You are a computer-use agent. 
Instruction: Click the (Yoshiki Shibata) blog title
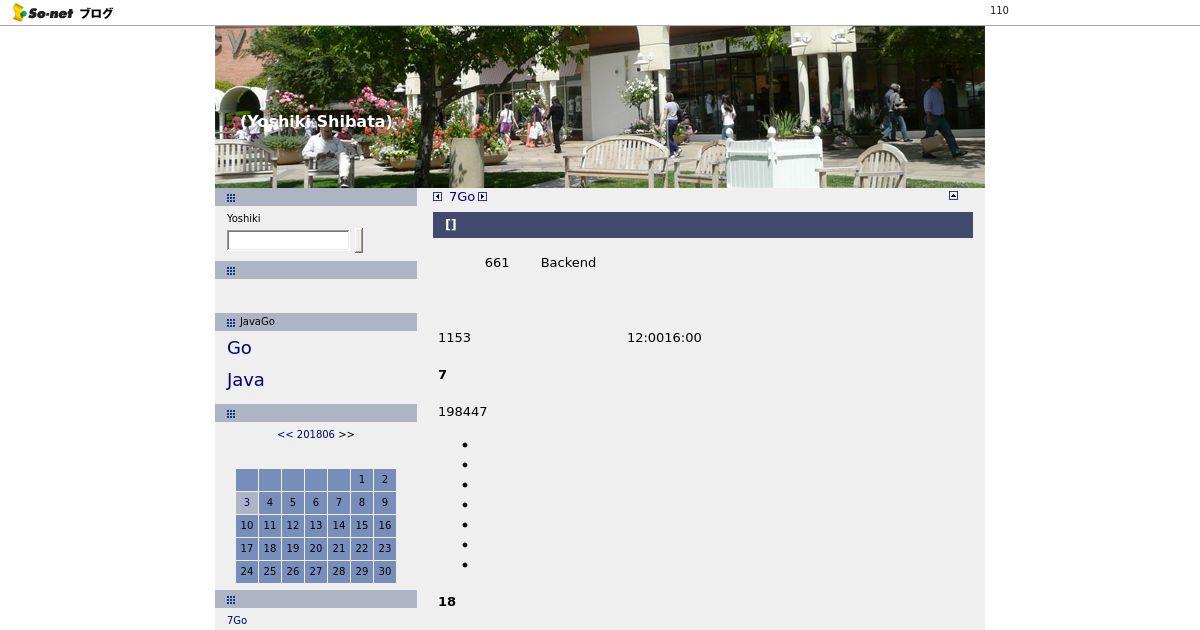coord(316,122)
